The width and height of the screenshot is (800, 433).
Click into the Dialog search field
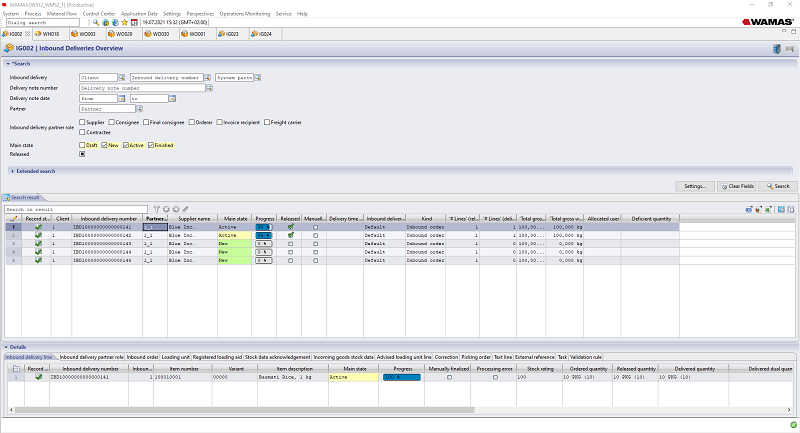click(x=42, y=22)
